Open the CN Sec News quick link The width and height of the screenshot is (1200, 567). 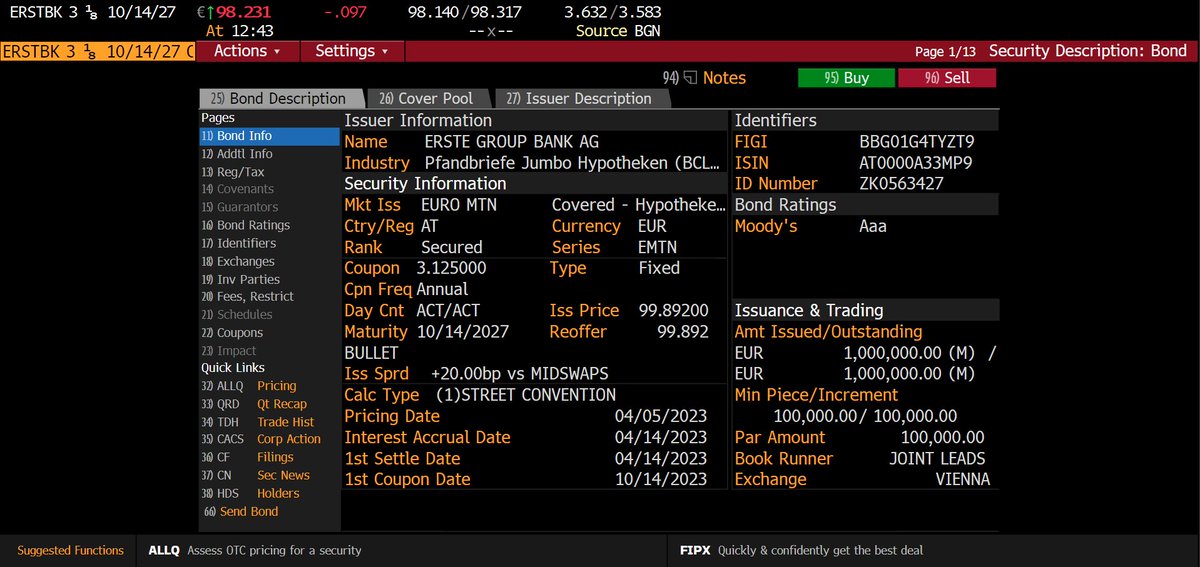tap(256, 475)
